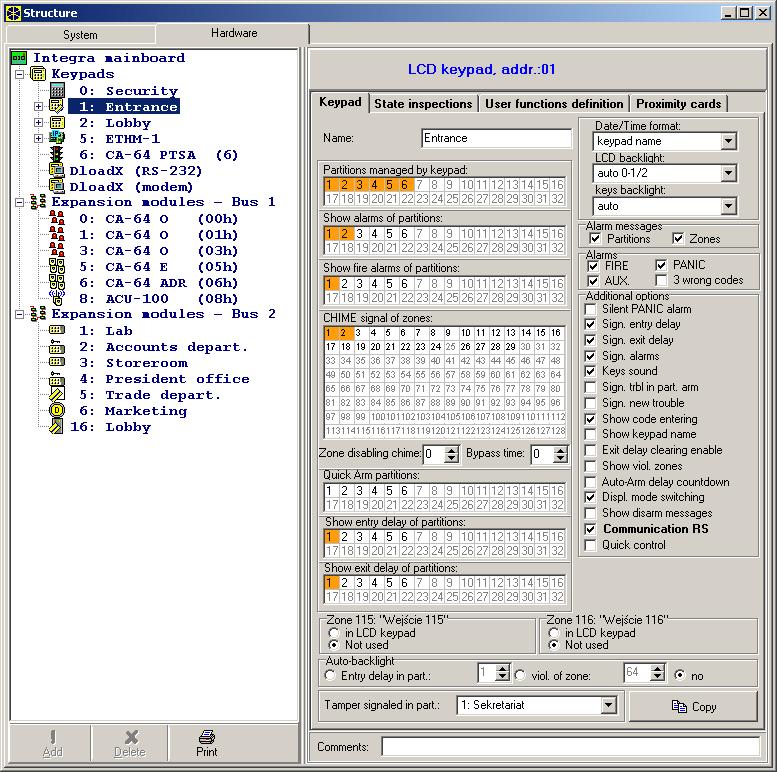Open Tamper signaled in part. dropdown
This screenshot has height=772, width=777.
(x=608, y=705)
